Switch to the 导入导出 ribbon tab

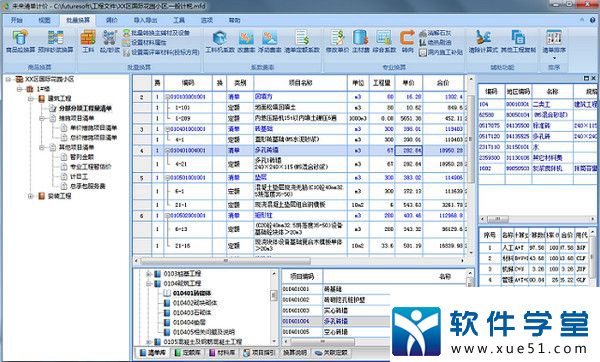pyautogui.click(x=145, y=20)
